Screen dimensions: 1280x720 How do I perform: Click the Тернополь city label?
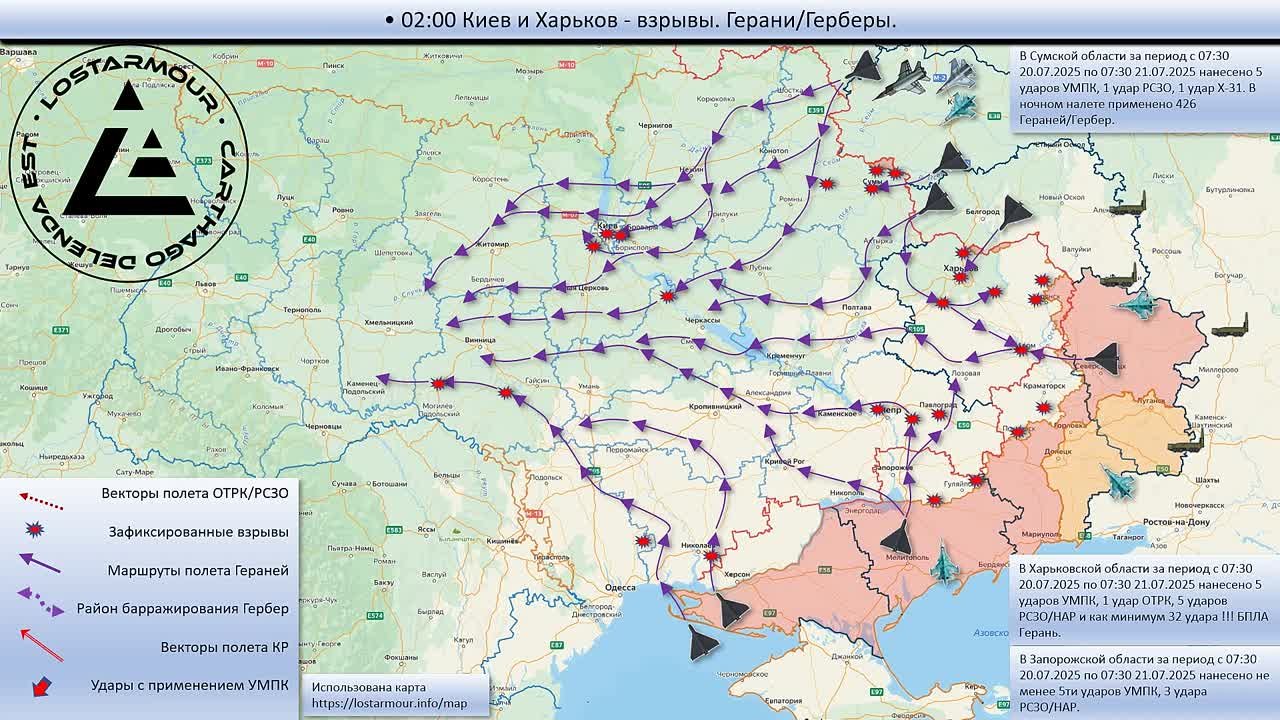pyautogui.click(x=302, y=311)
